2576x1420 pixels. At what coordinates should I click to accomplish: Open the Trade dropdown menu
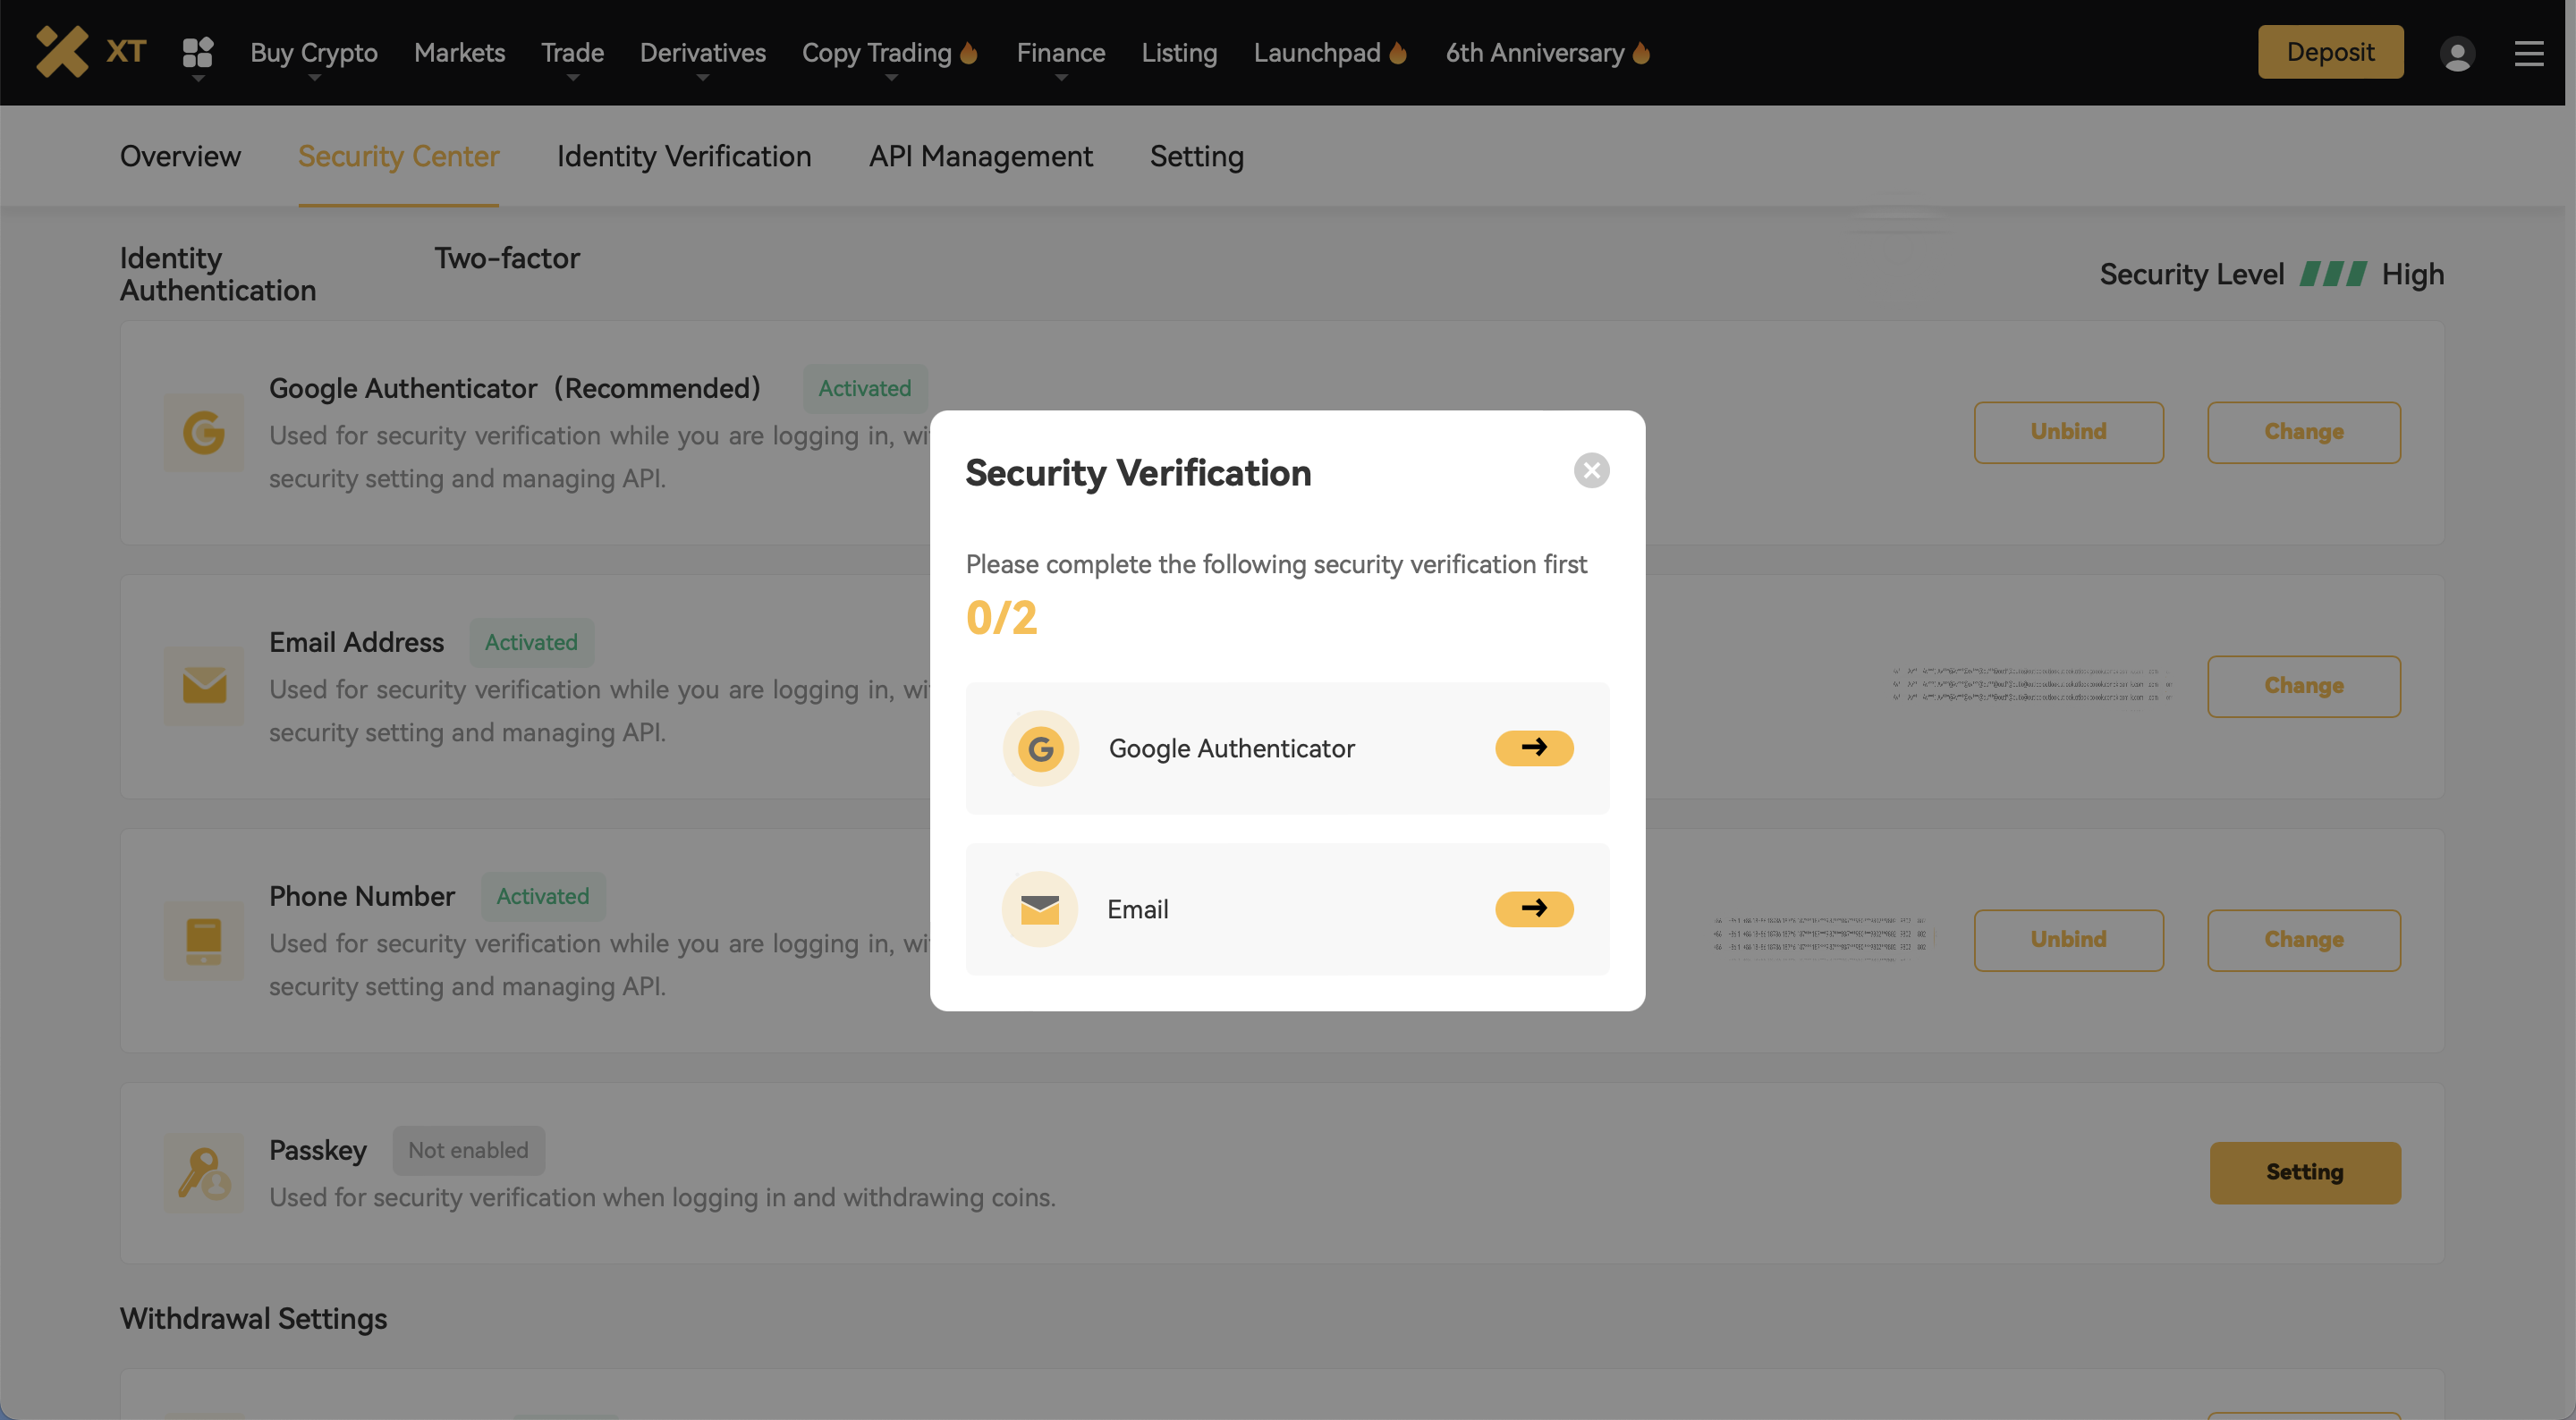pos(572,53)
